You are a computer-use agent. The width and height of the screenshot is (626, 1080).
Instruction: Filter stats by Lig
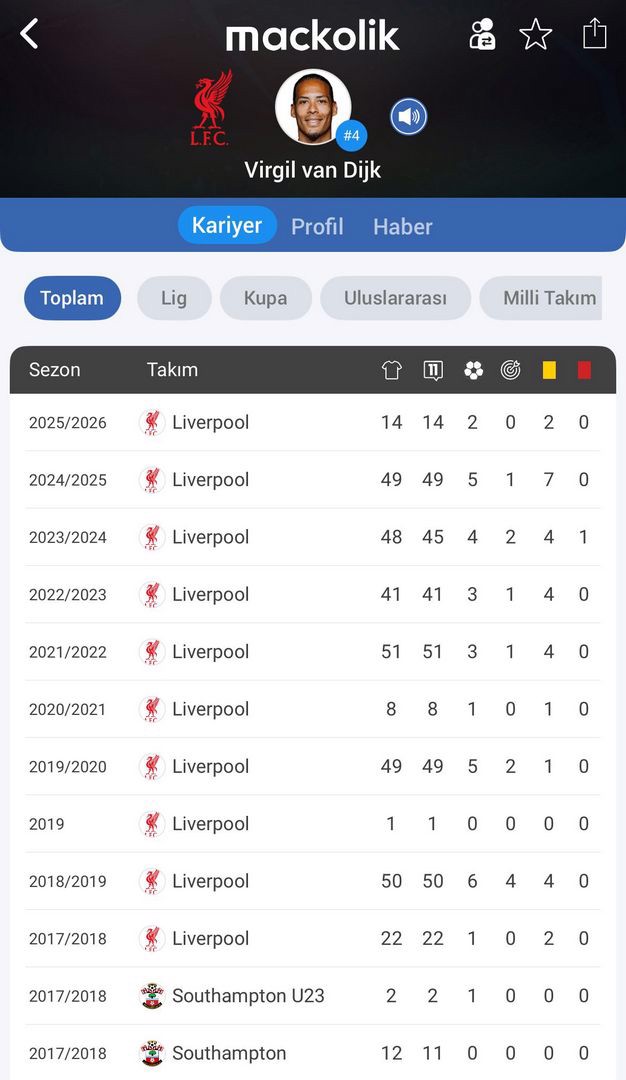click(174, 298)
